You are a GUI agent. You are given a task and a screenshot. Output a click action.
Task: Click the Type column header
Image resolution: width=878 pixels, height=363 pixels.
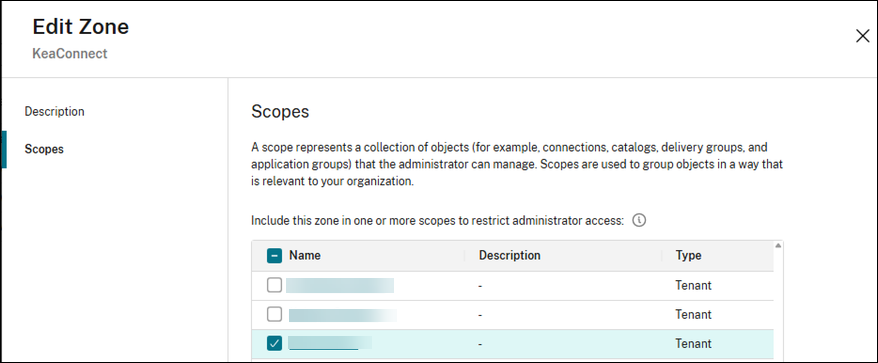point(688,255)
